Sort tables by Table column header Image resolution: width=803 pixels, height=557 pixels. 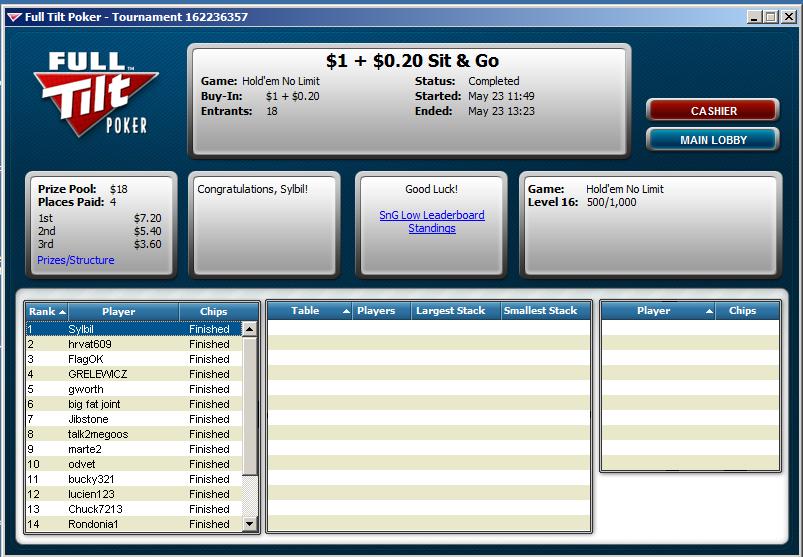pyautogui.click(x=309, y=311)
